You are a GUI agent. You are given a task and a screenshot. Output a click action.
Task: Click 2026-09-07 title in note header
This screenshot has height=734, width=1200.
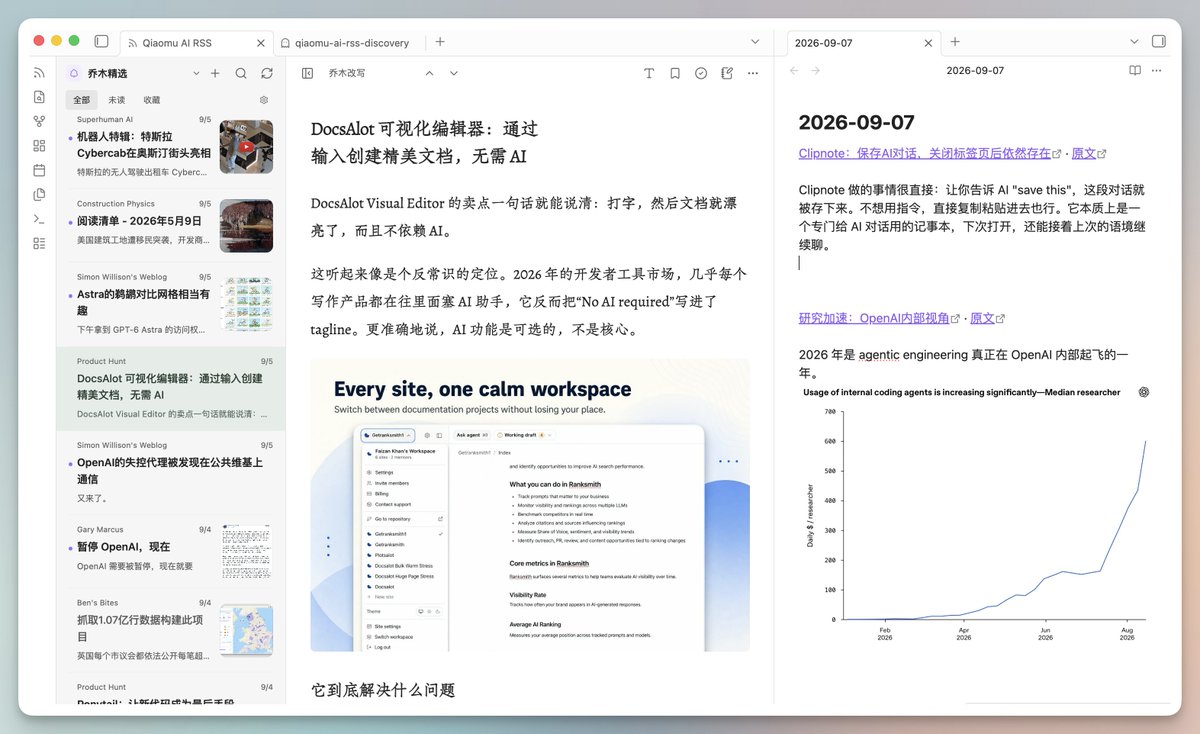[975, 71]
